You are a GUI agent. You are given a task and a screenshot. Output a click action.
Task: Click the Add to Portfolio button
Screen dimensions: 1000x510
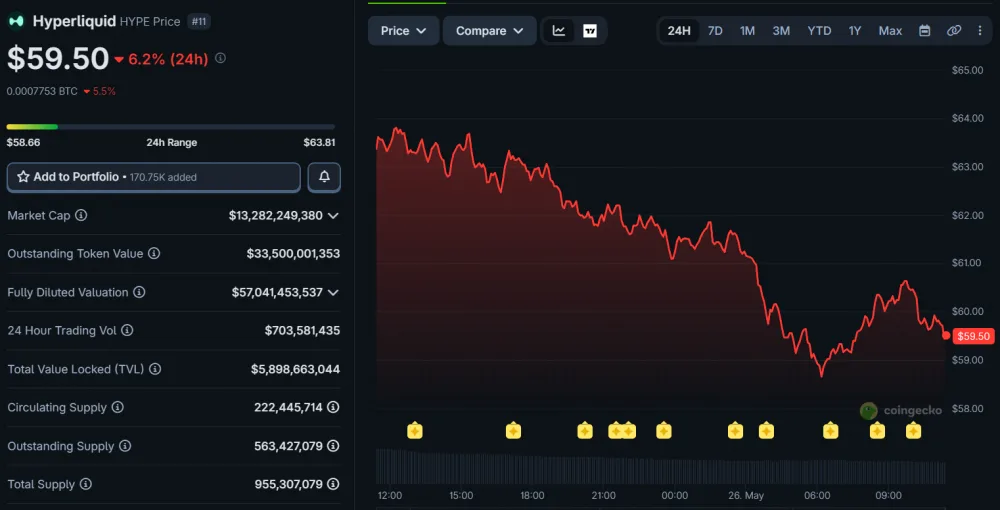(x=154, y=177)
